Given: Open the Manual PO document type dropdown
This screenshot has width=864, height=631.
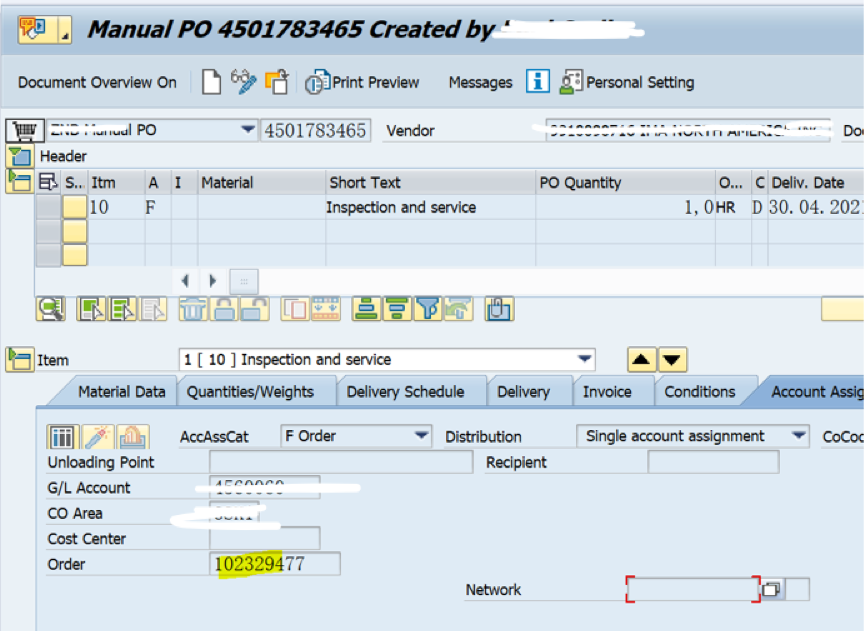Looking at the screenshot, I should tap(248, 130).
